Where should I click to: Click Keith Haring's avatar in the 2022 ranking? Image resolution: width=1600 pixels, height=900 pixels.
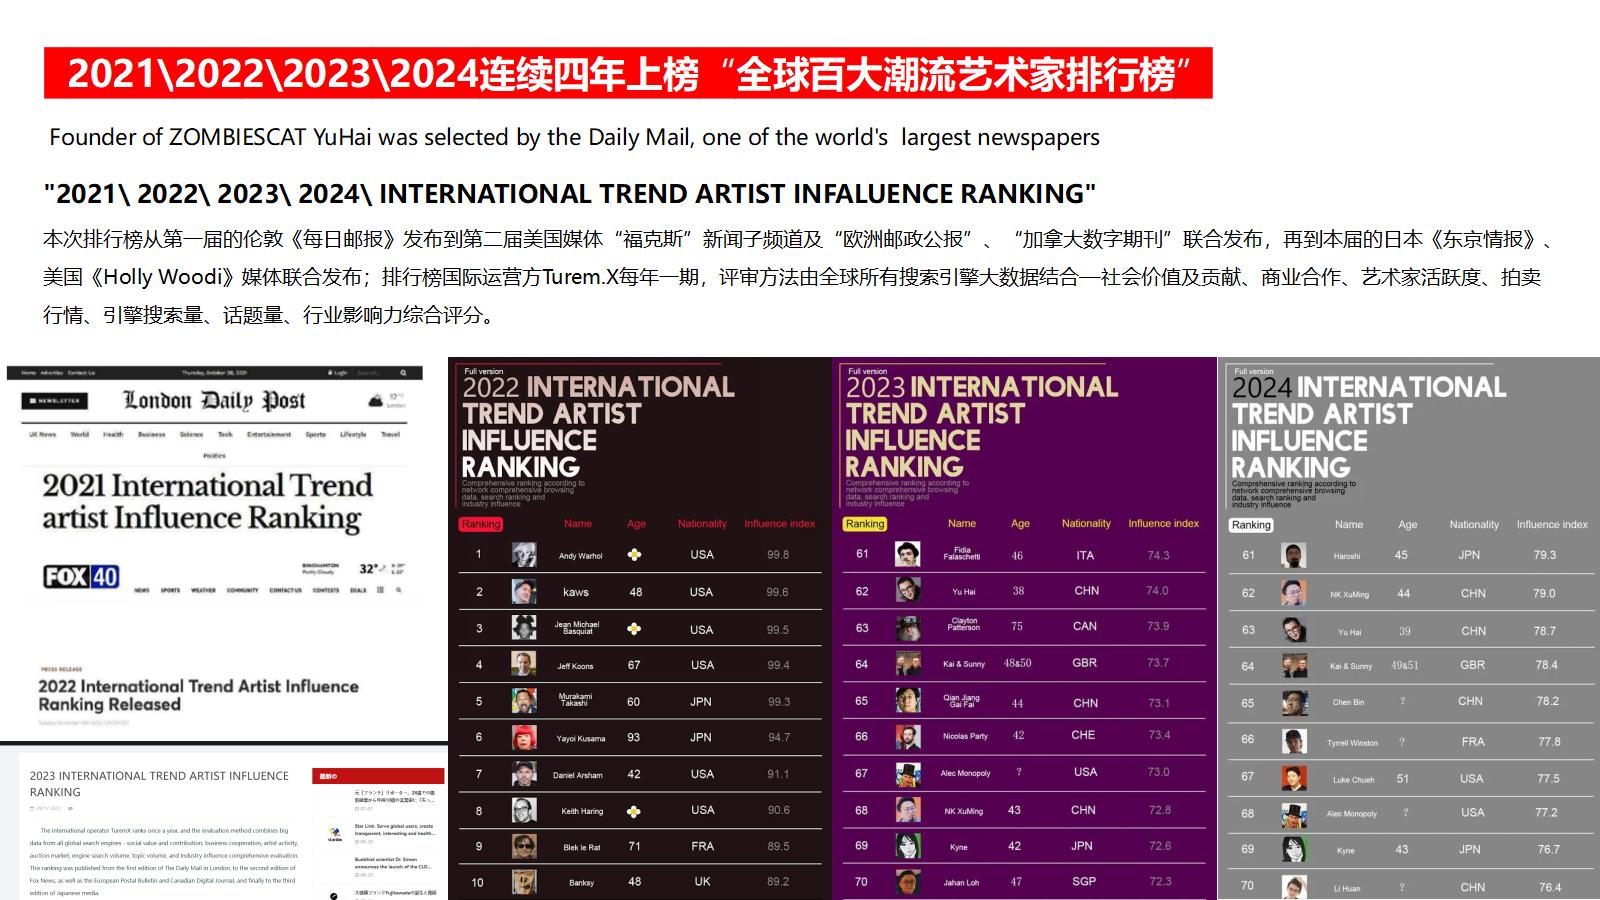(524, 810)
